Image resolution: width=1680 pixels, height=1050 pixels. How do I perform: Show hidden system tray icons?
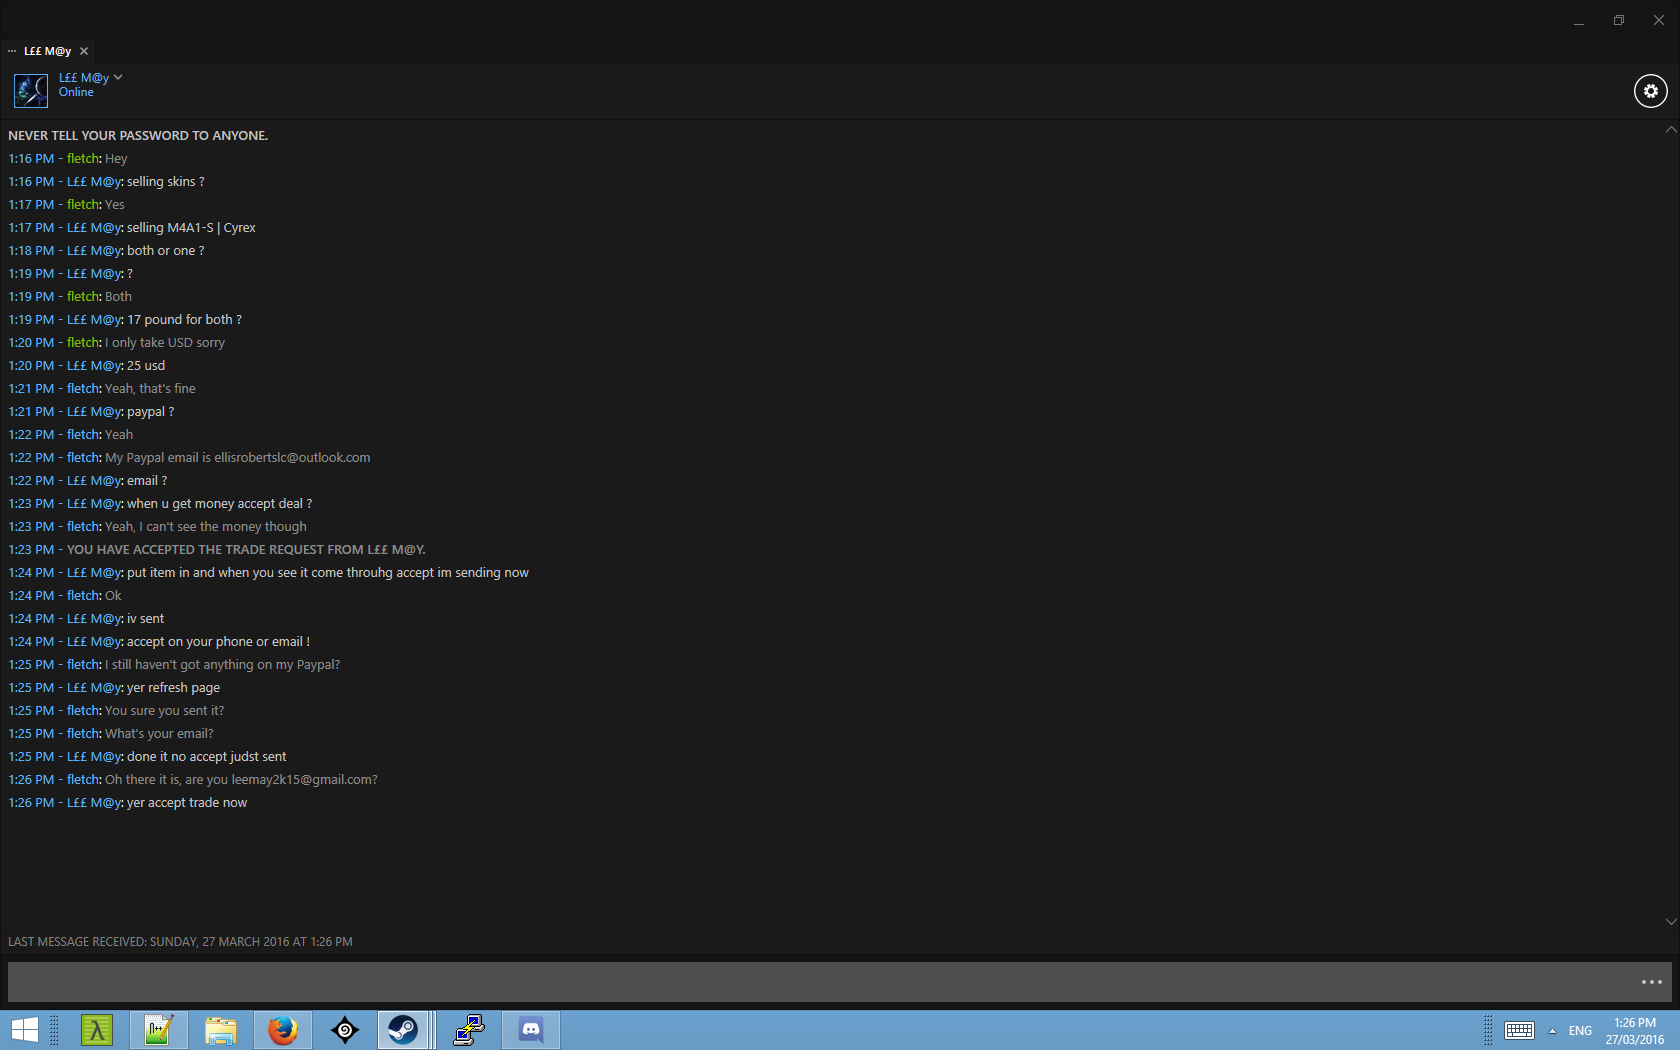(x=1552, y=1031)
